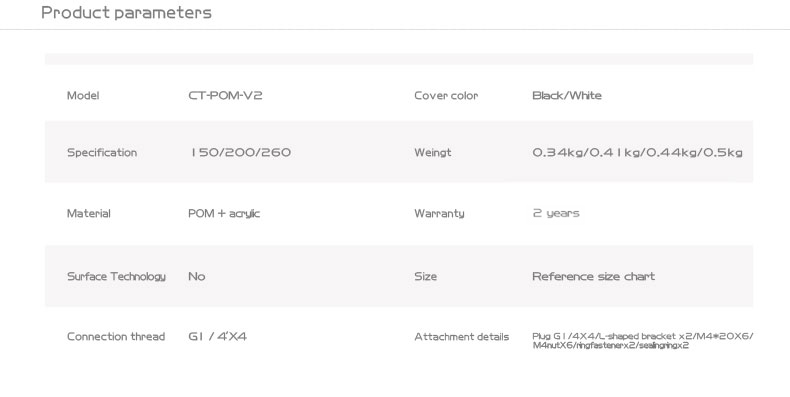Click the Reference size chart text
790x397 pixels.
coord(594,277)
